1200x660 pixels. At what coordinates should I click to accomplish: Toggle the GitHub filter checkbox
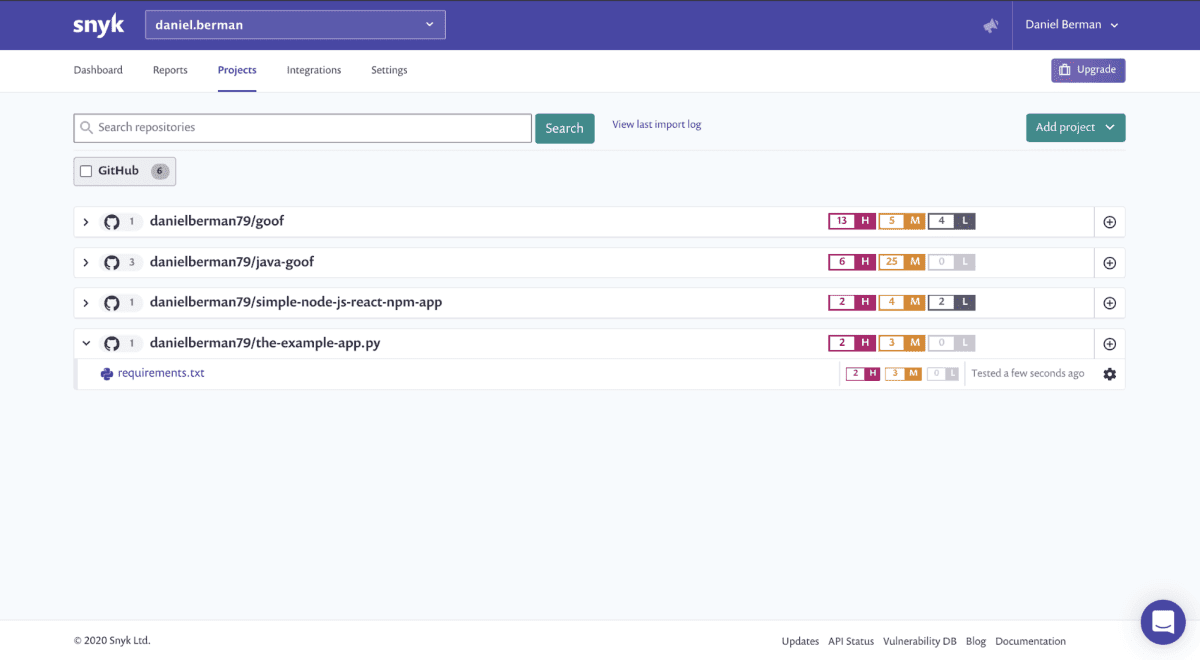(86, 172)
